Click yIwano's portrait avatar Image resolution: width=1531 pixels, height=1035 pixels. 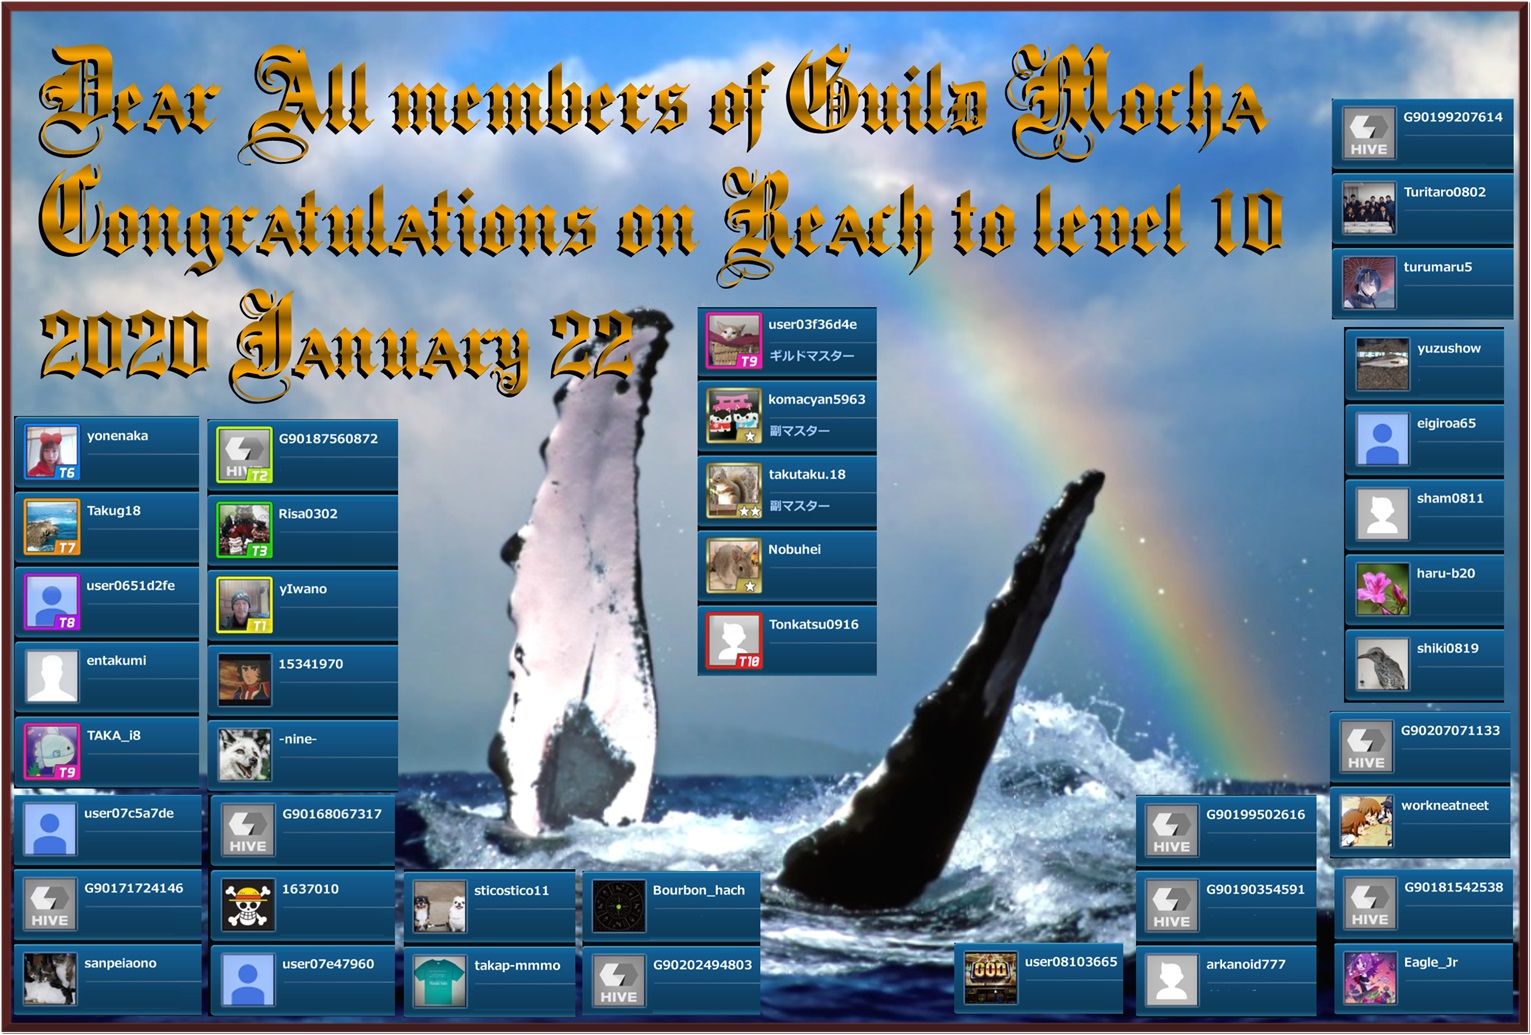[245, 606]
